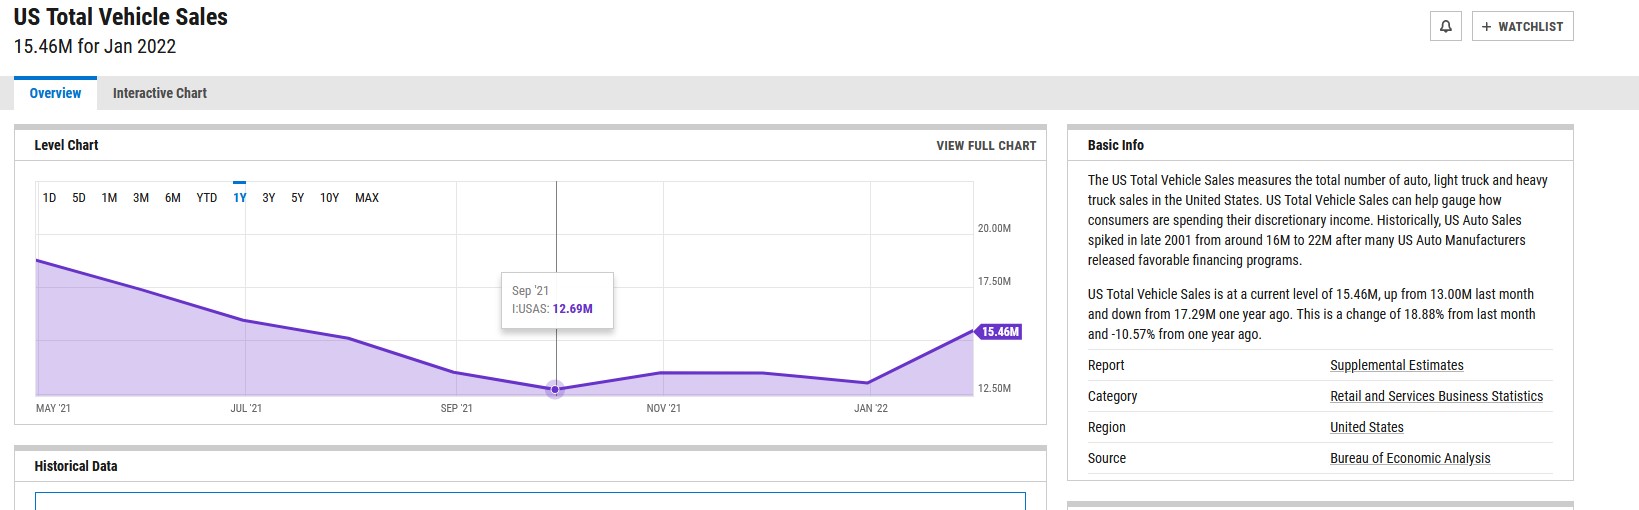
Task: Open Bureau of Economic Analysis source
Action: [x=1410, y=459]
